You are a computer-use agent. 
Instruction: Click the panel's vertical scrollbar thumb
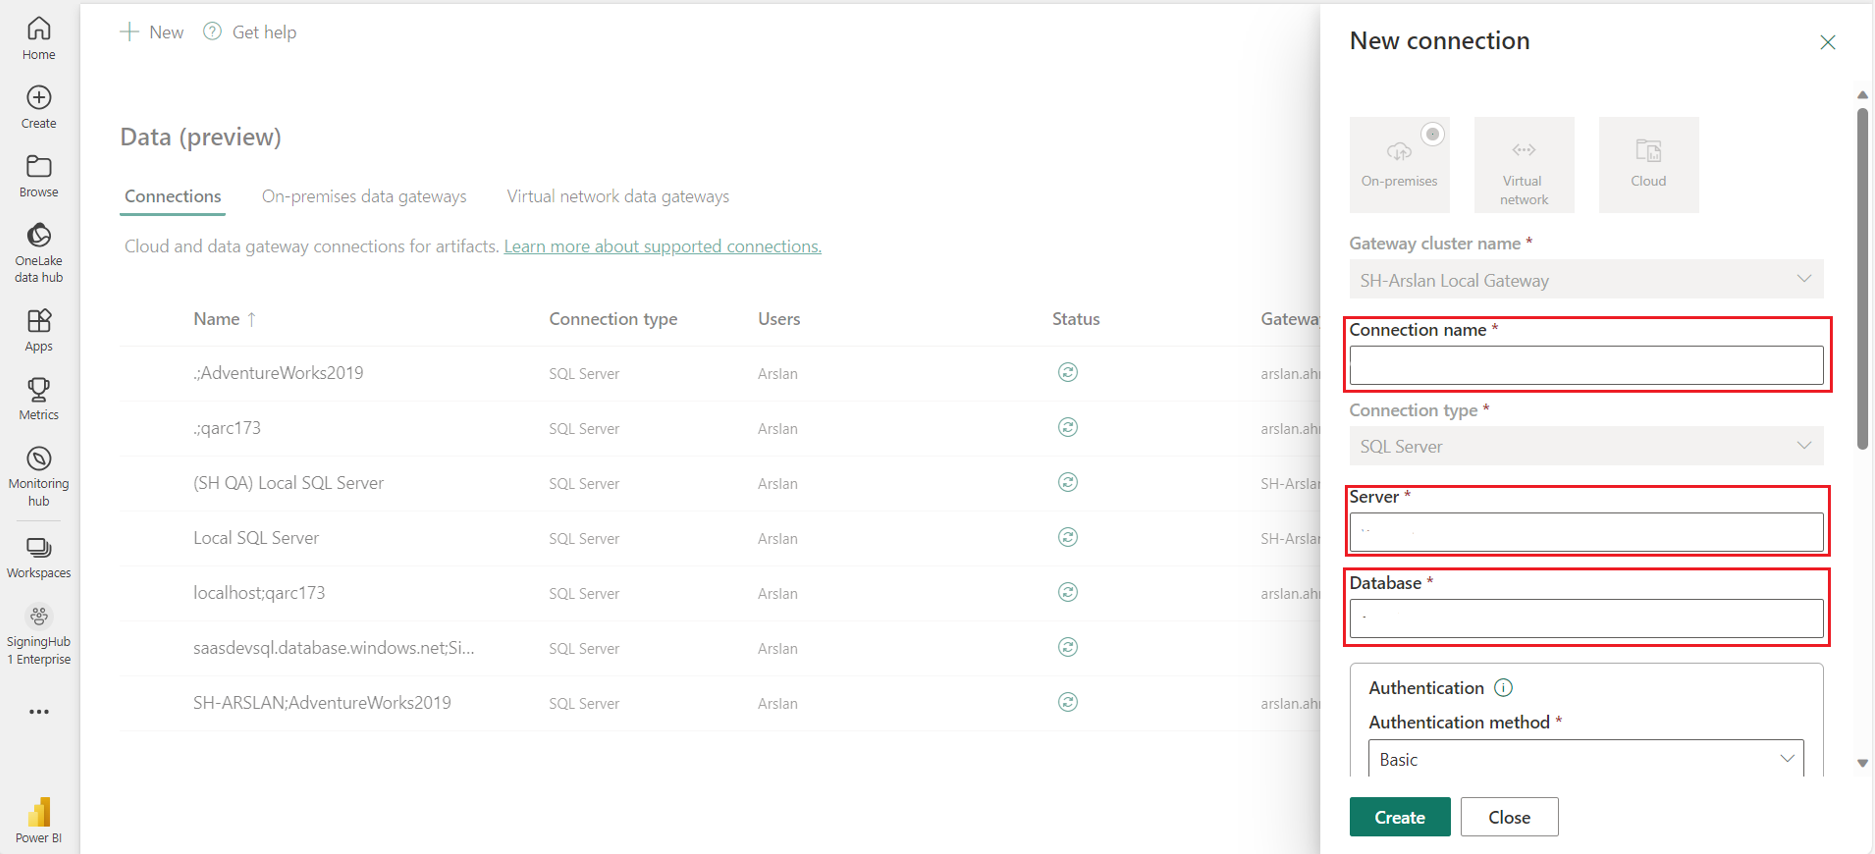click(1862, 278)
